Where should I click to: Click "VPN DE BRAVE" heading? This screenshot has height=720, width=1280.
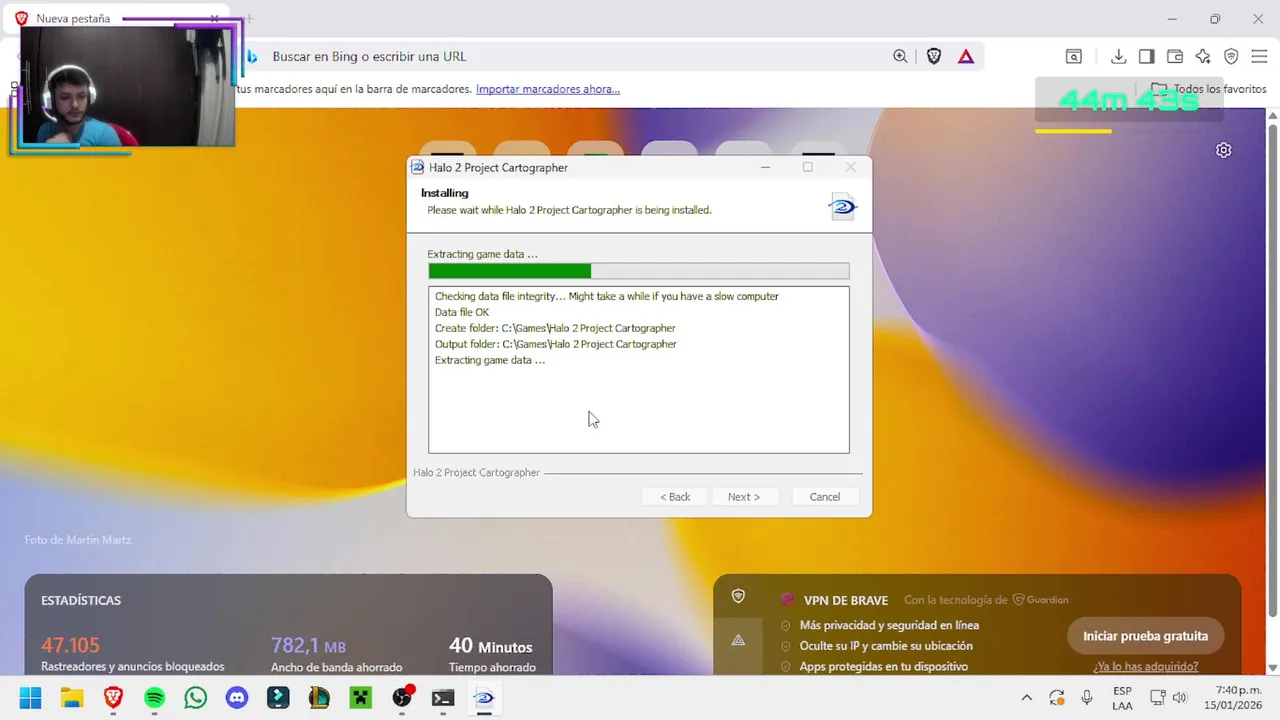coord(846,600)
